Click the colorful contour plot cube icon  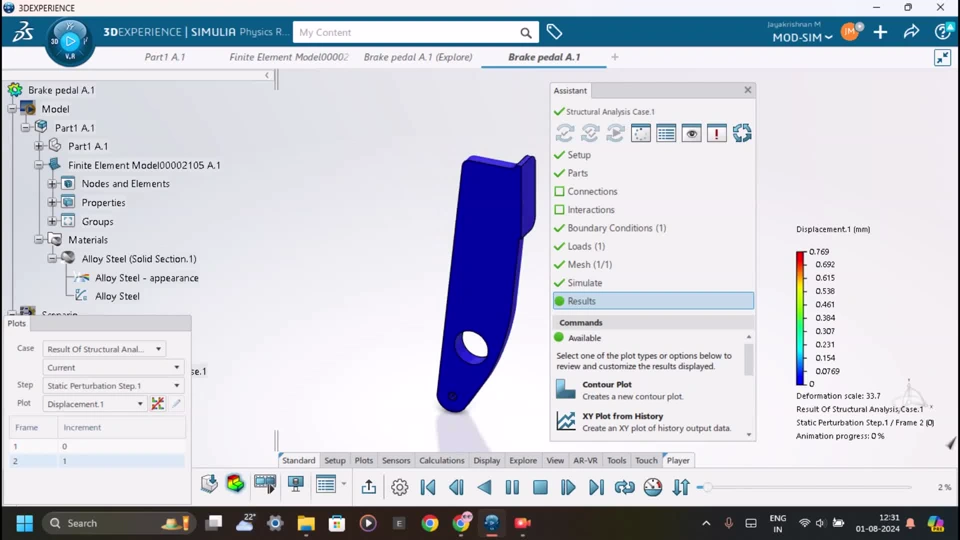click(236, 484)
